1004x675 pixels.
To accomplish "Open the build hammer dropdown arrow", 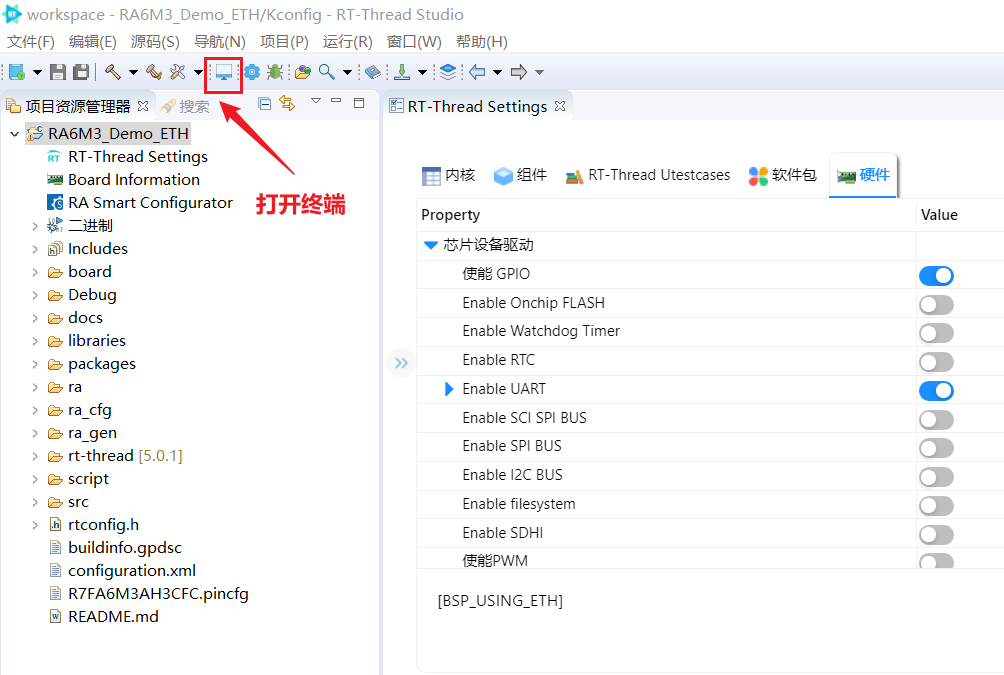I will (133, 72).
